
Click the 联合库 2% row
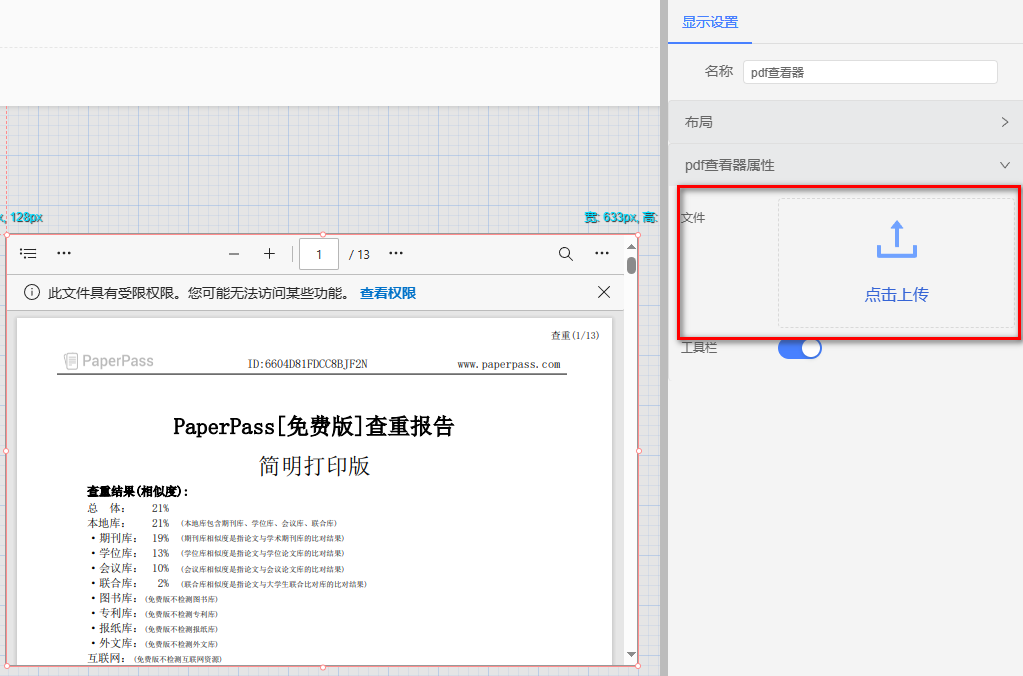click(x=228, y=583)
